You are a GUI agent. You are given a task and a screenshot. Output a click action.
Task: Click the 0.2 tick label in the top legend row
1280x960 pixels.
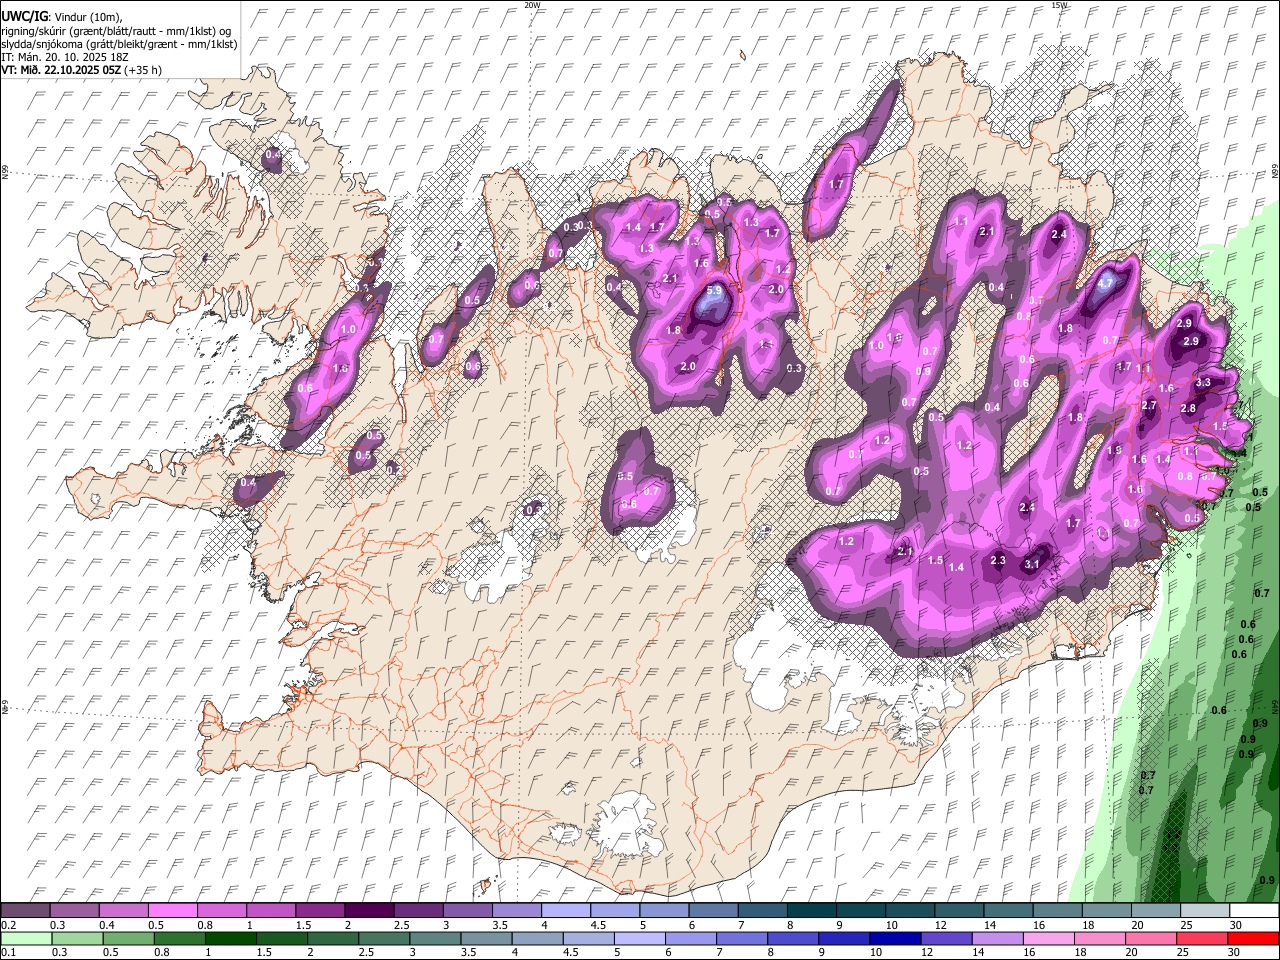tap(8, 925)
